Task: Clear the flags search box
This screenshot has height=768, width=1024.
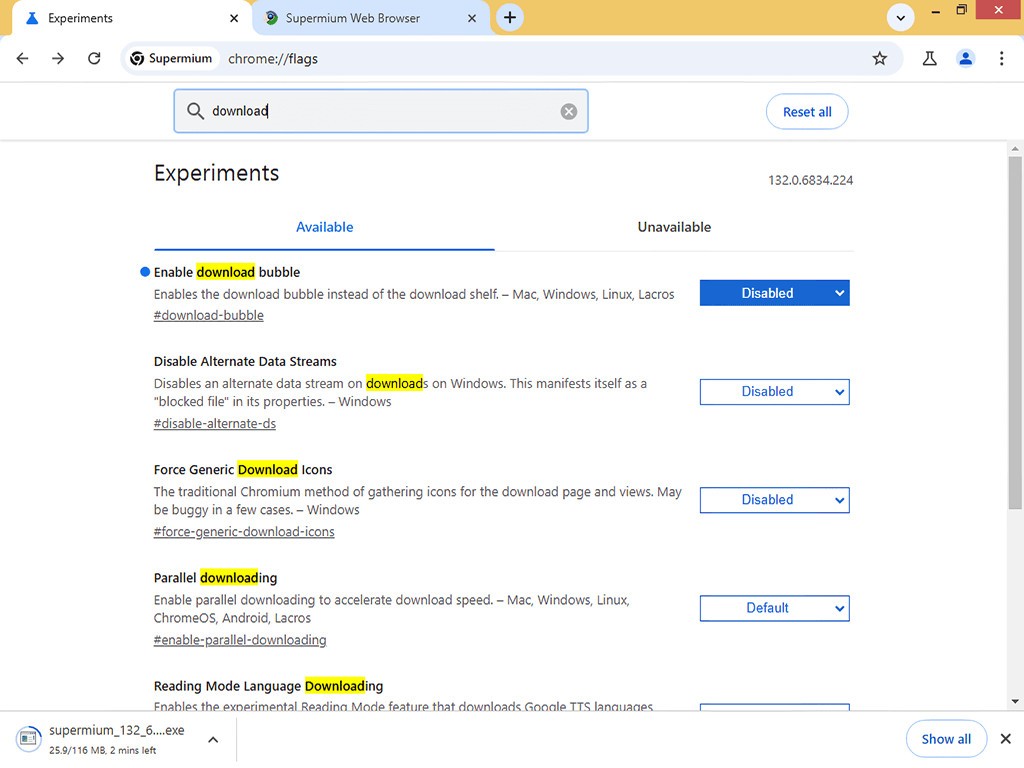Action: click(569, 112)
